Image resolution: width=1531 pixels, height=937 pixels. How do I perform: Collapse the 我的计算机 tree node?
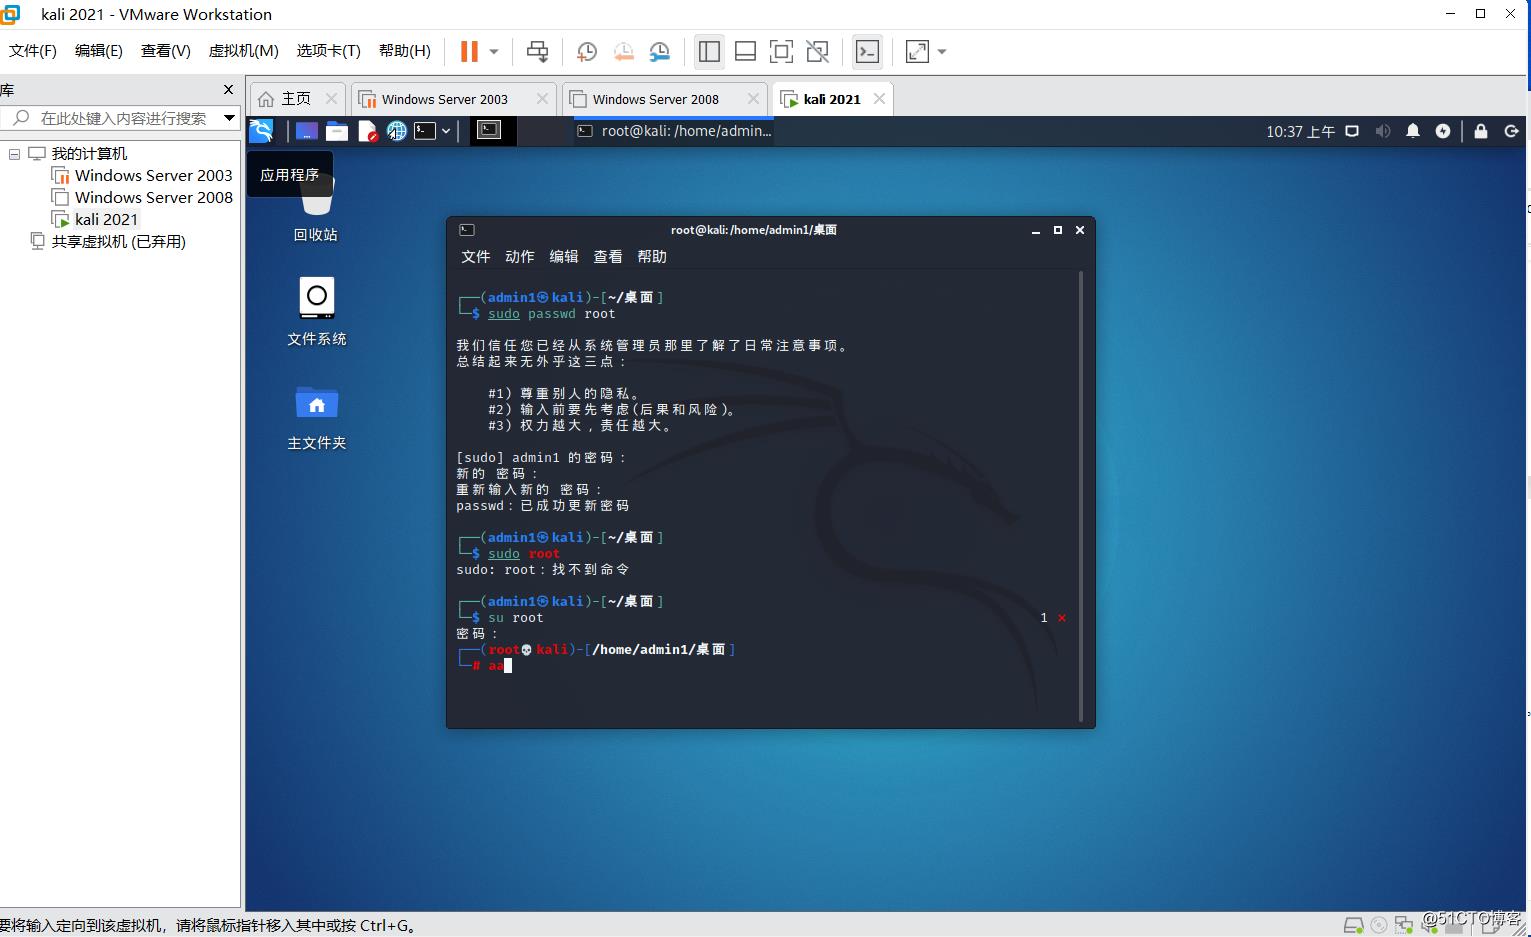[14, 154]
